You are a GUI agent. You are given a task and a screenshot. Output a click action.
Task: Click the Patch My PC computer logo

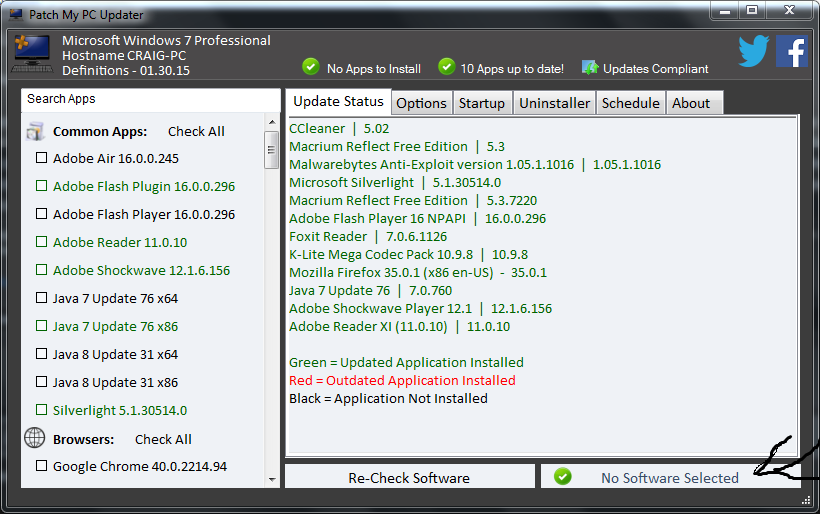click(x=32, y=53)
